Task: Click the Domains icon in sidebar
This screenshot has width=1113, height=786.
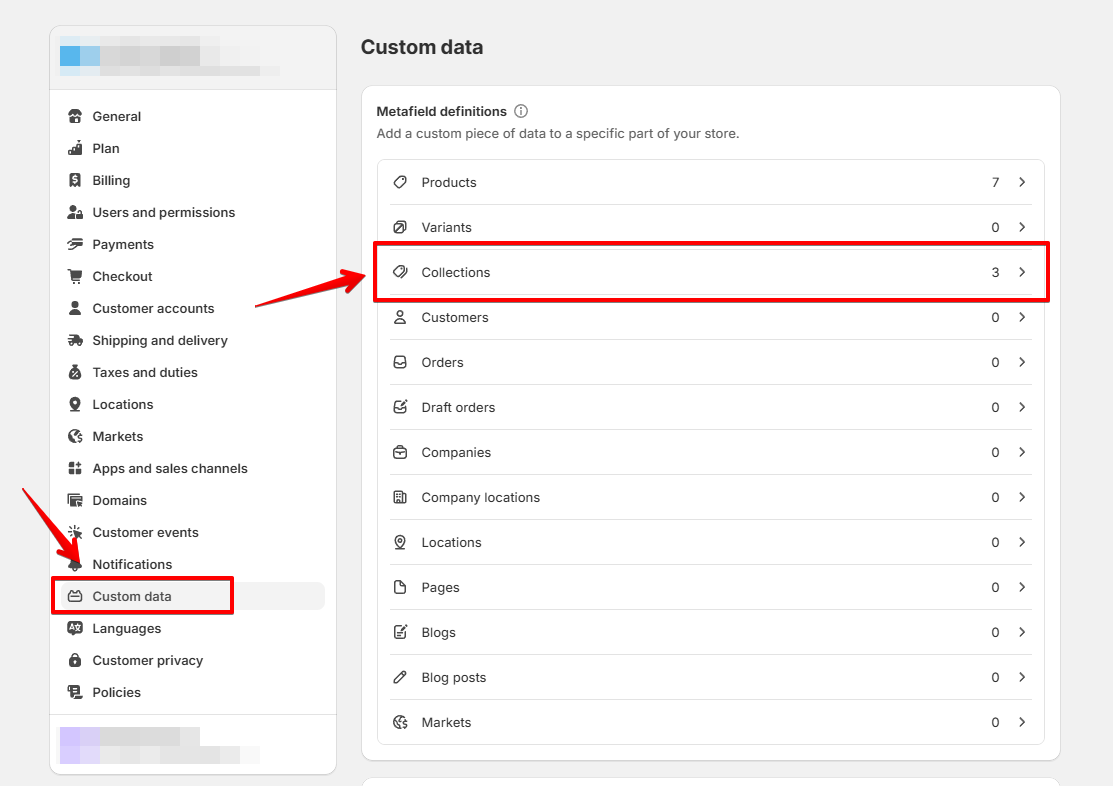Action: (75, 500)
